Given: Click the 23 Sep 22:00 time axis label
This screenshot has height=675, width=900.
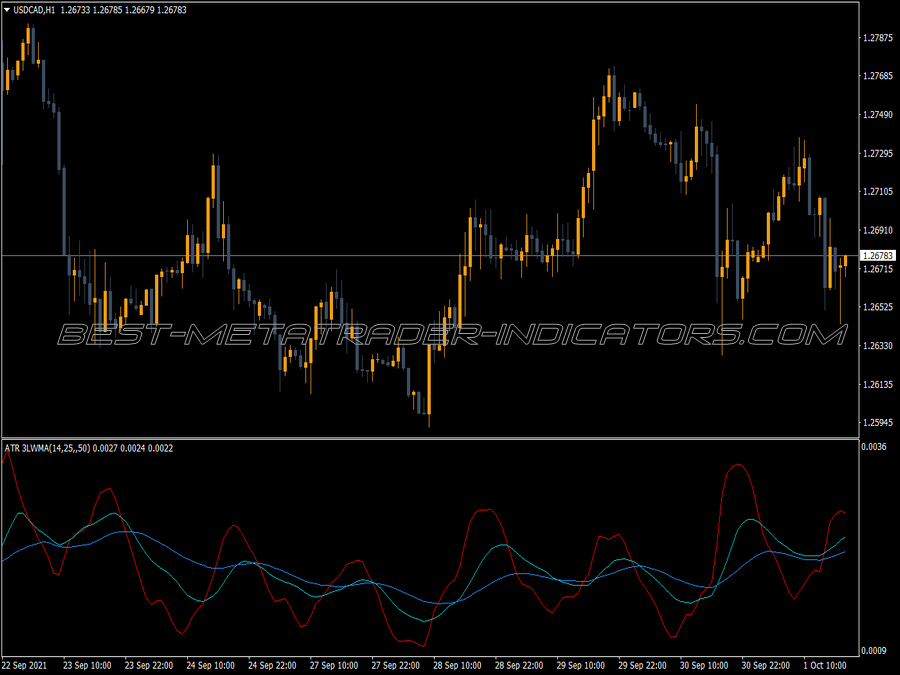Looking at the screenshot, I should (x=149, y=665).
